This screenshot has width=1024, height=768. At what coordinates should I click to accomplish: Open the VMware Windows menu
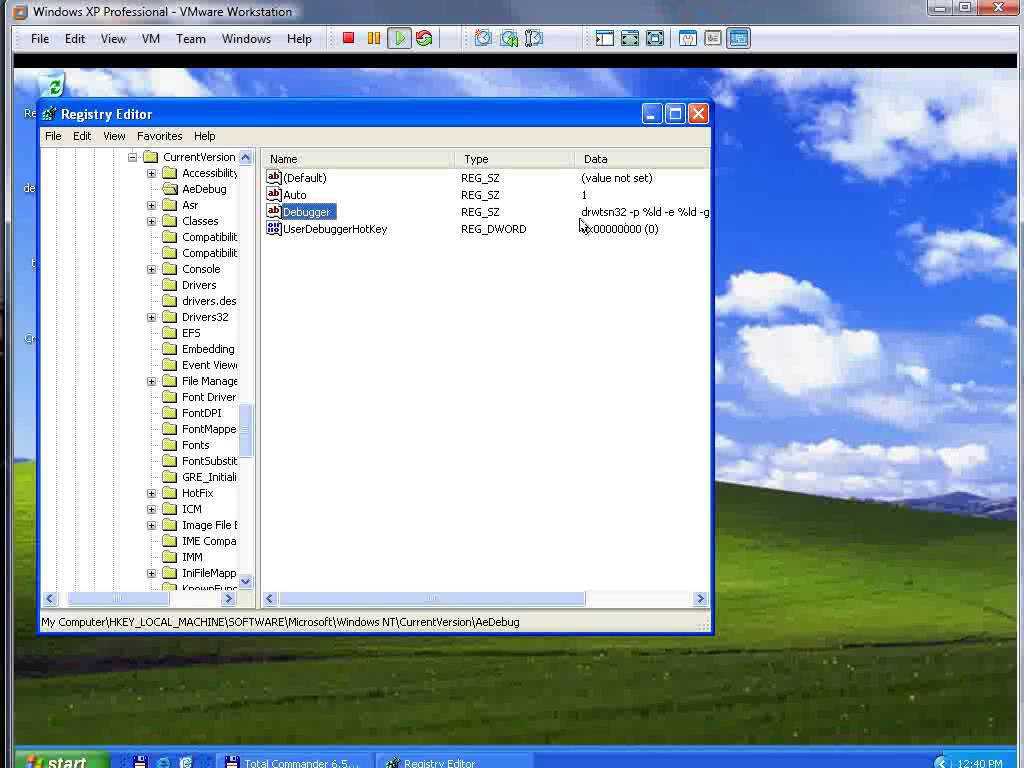point(246,39)
